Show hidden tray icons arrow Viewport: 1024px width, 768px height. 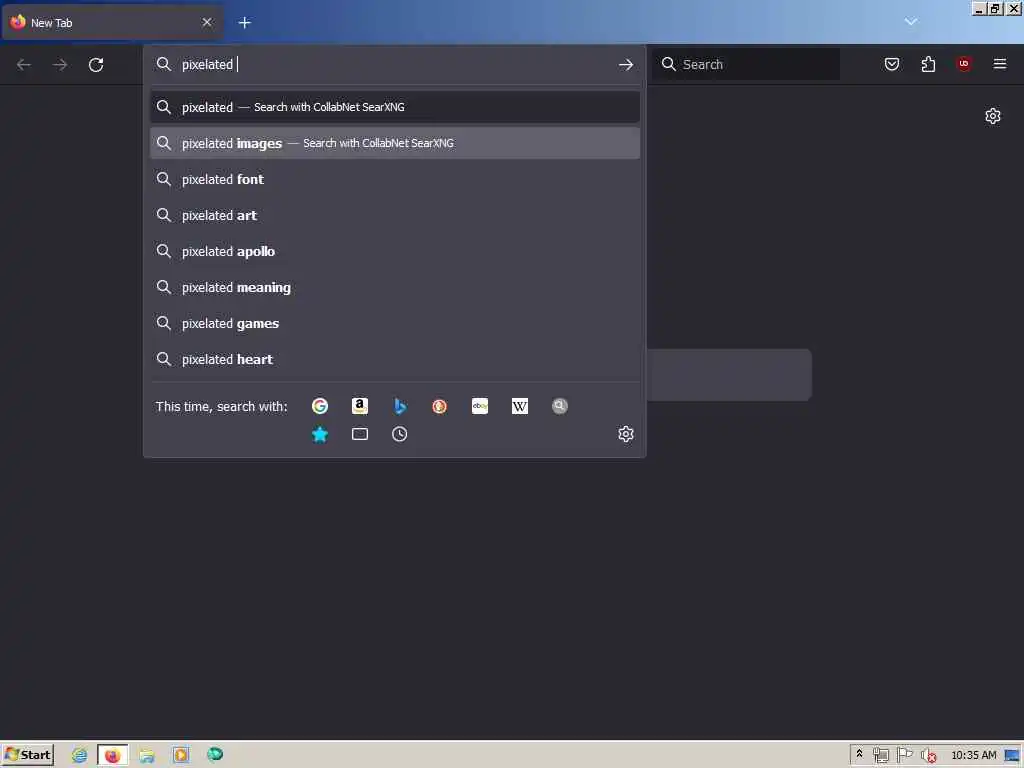click(859, 754)
